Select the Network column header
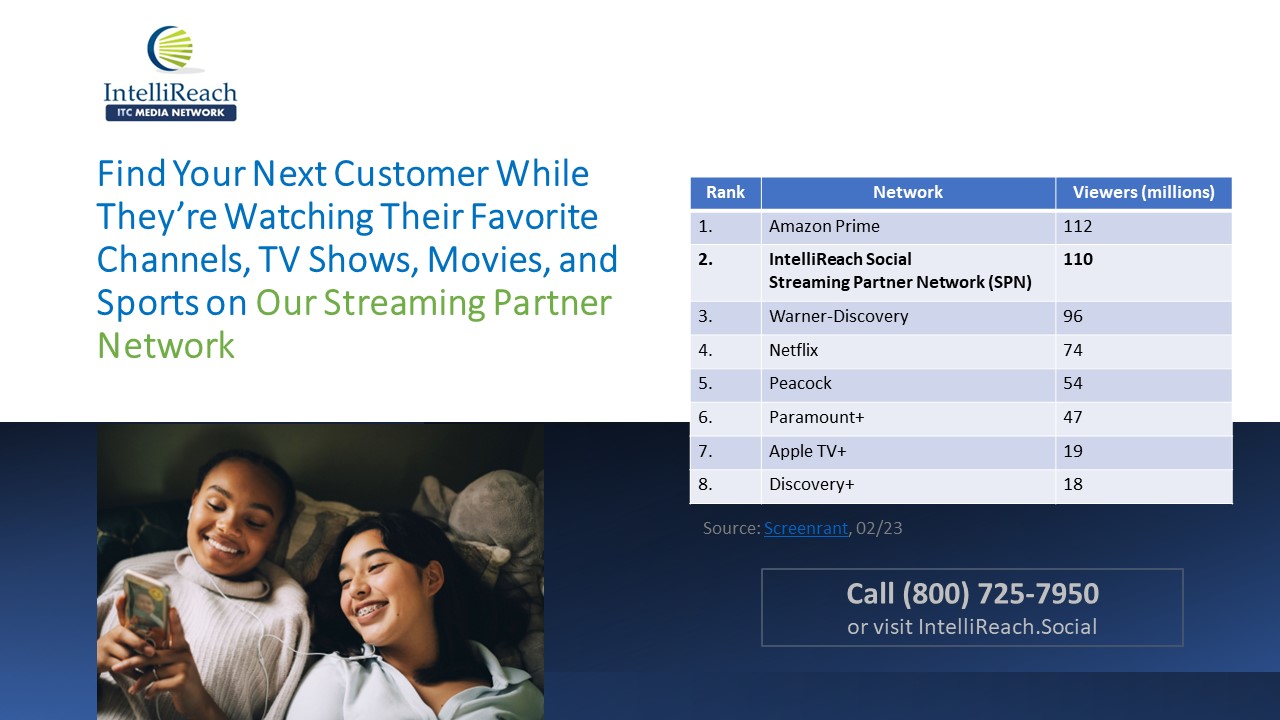Screen dimensions: 1280x720 point(908,192)
